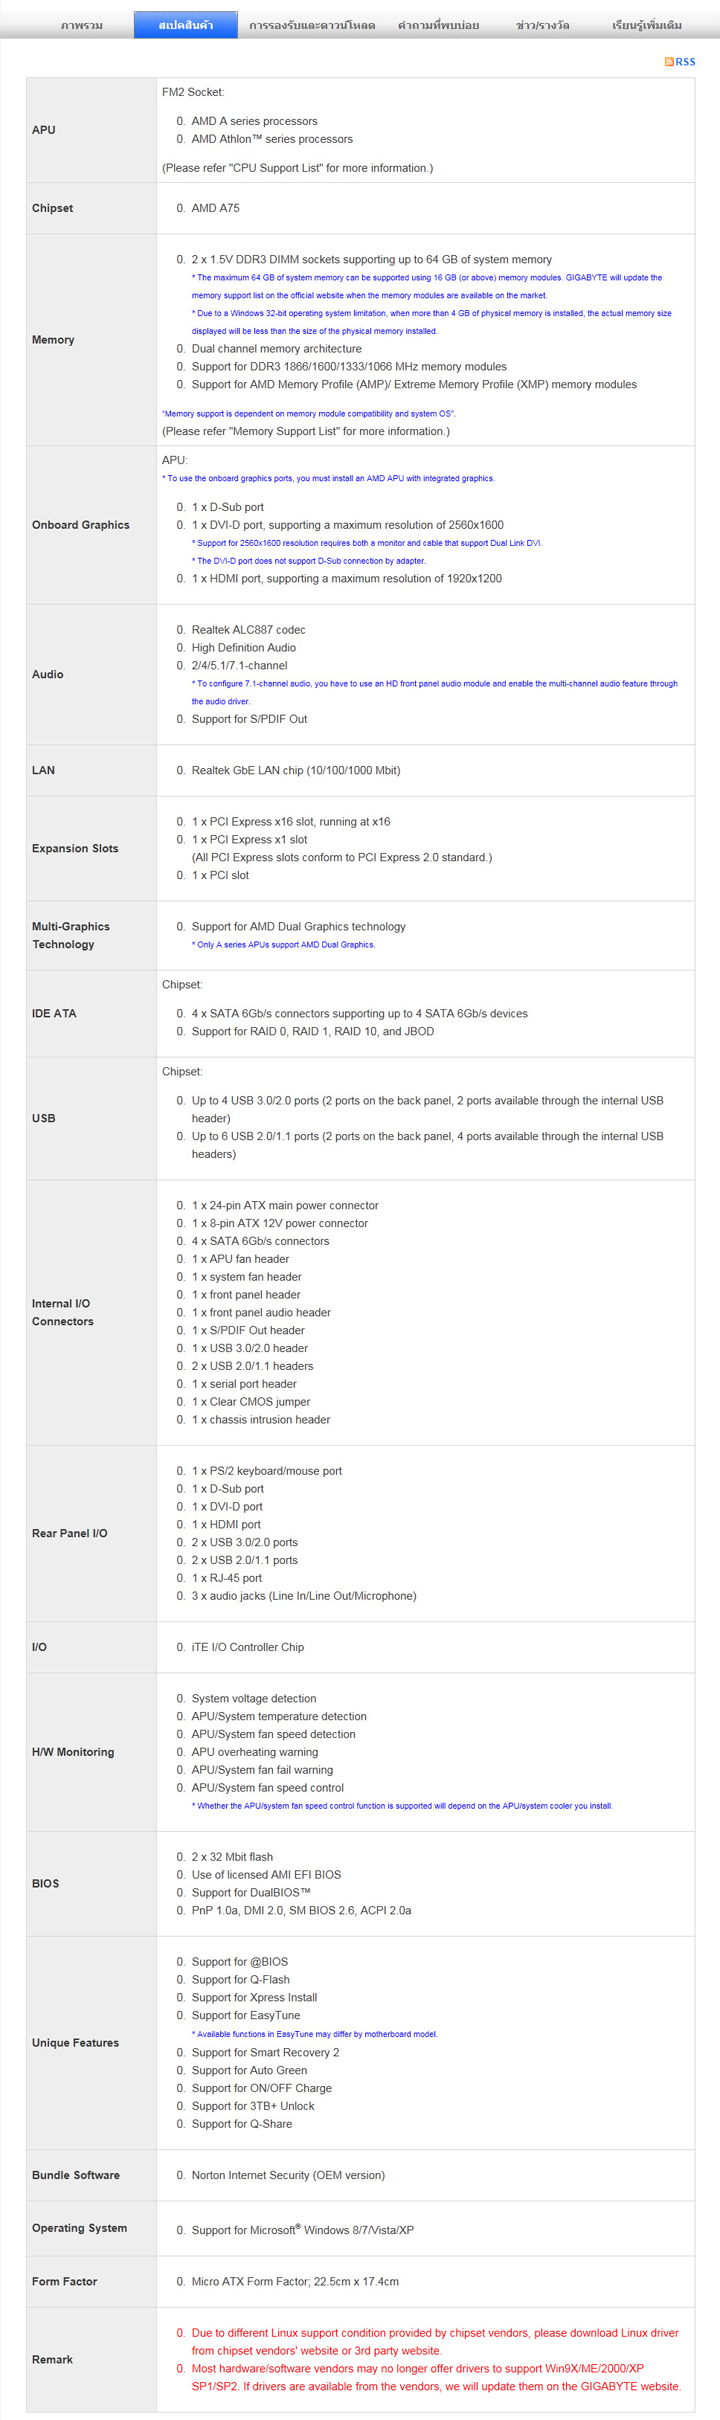Select the Memory row heading
The height and width of the screenshot is (2420, 720).
[53, 340]
